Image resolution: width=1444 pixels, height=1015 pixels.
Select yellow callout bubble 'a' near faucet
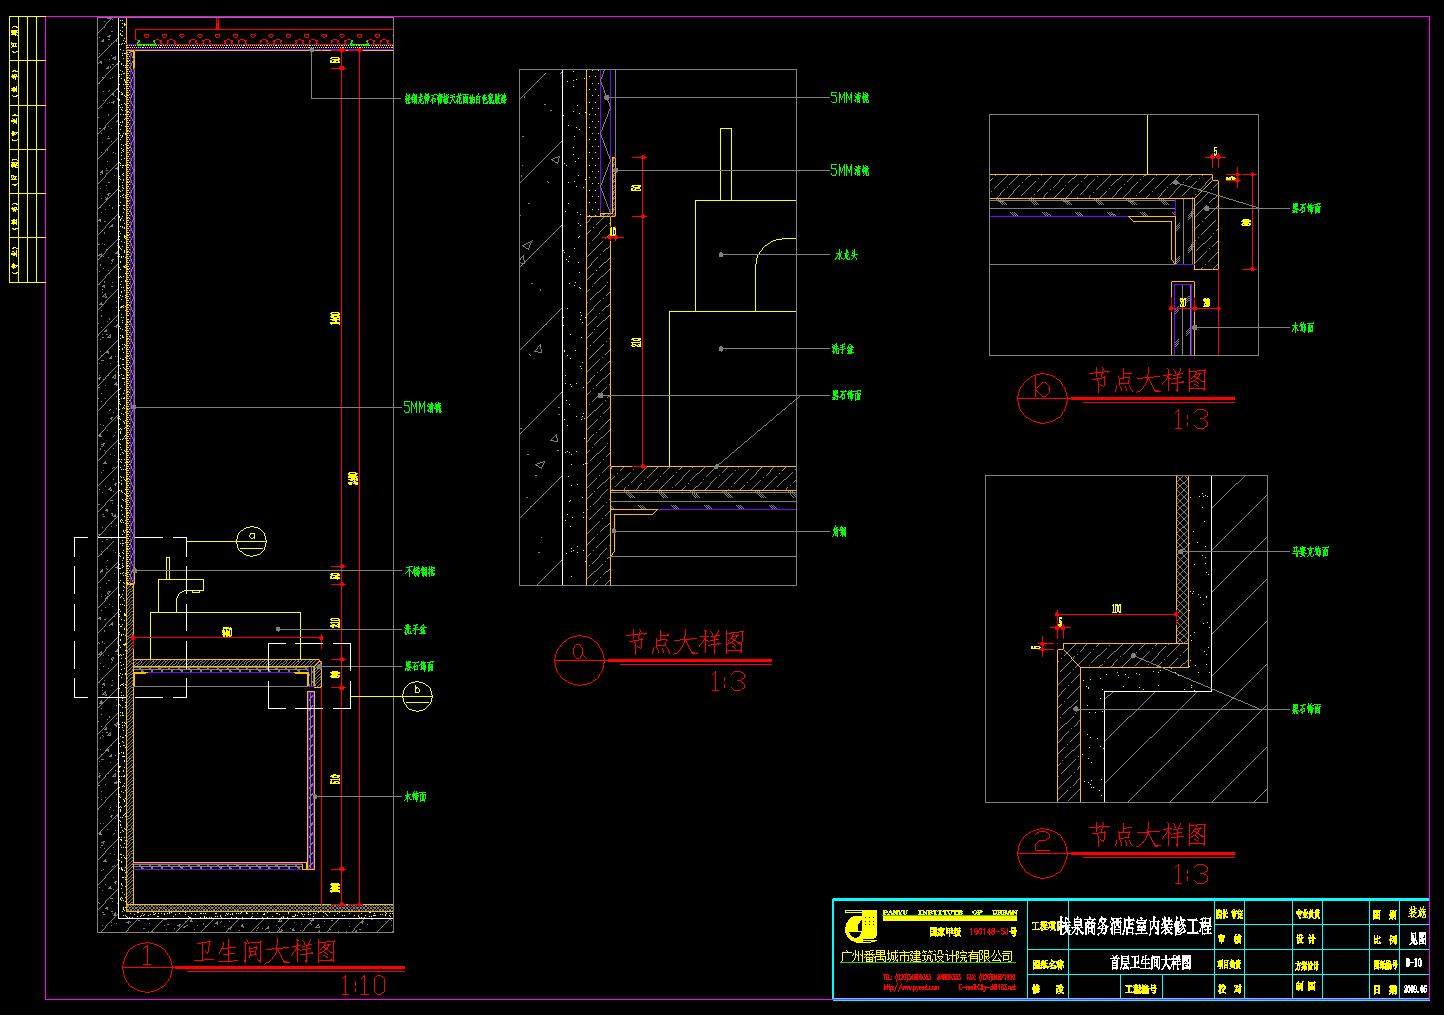(250, 540)
